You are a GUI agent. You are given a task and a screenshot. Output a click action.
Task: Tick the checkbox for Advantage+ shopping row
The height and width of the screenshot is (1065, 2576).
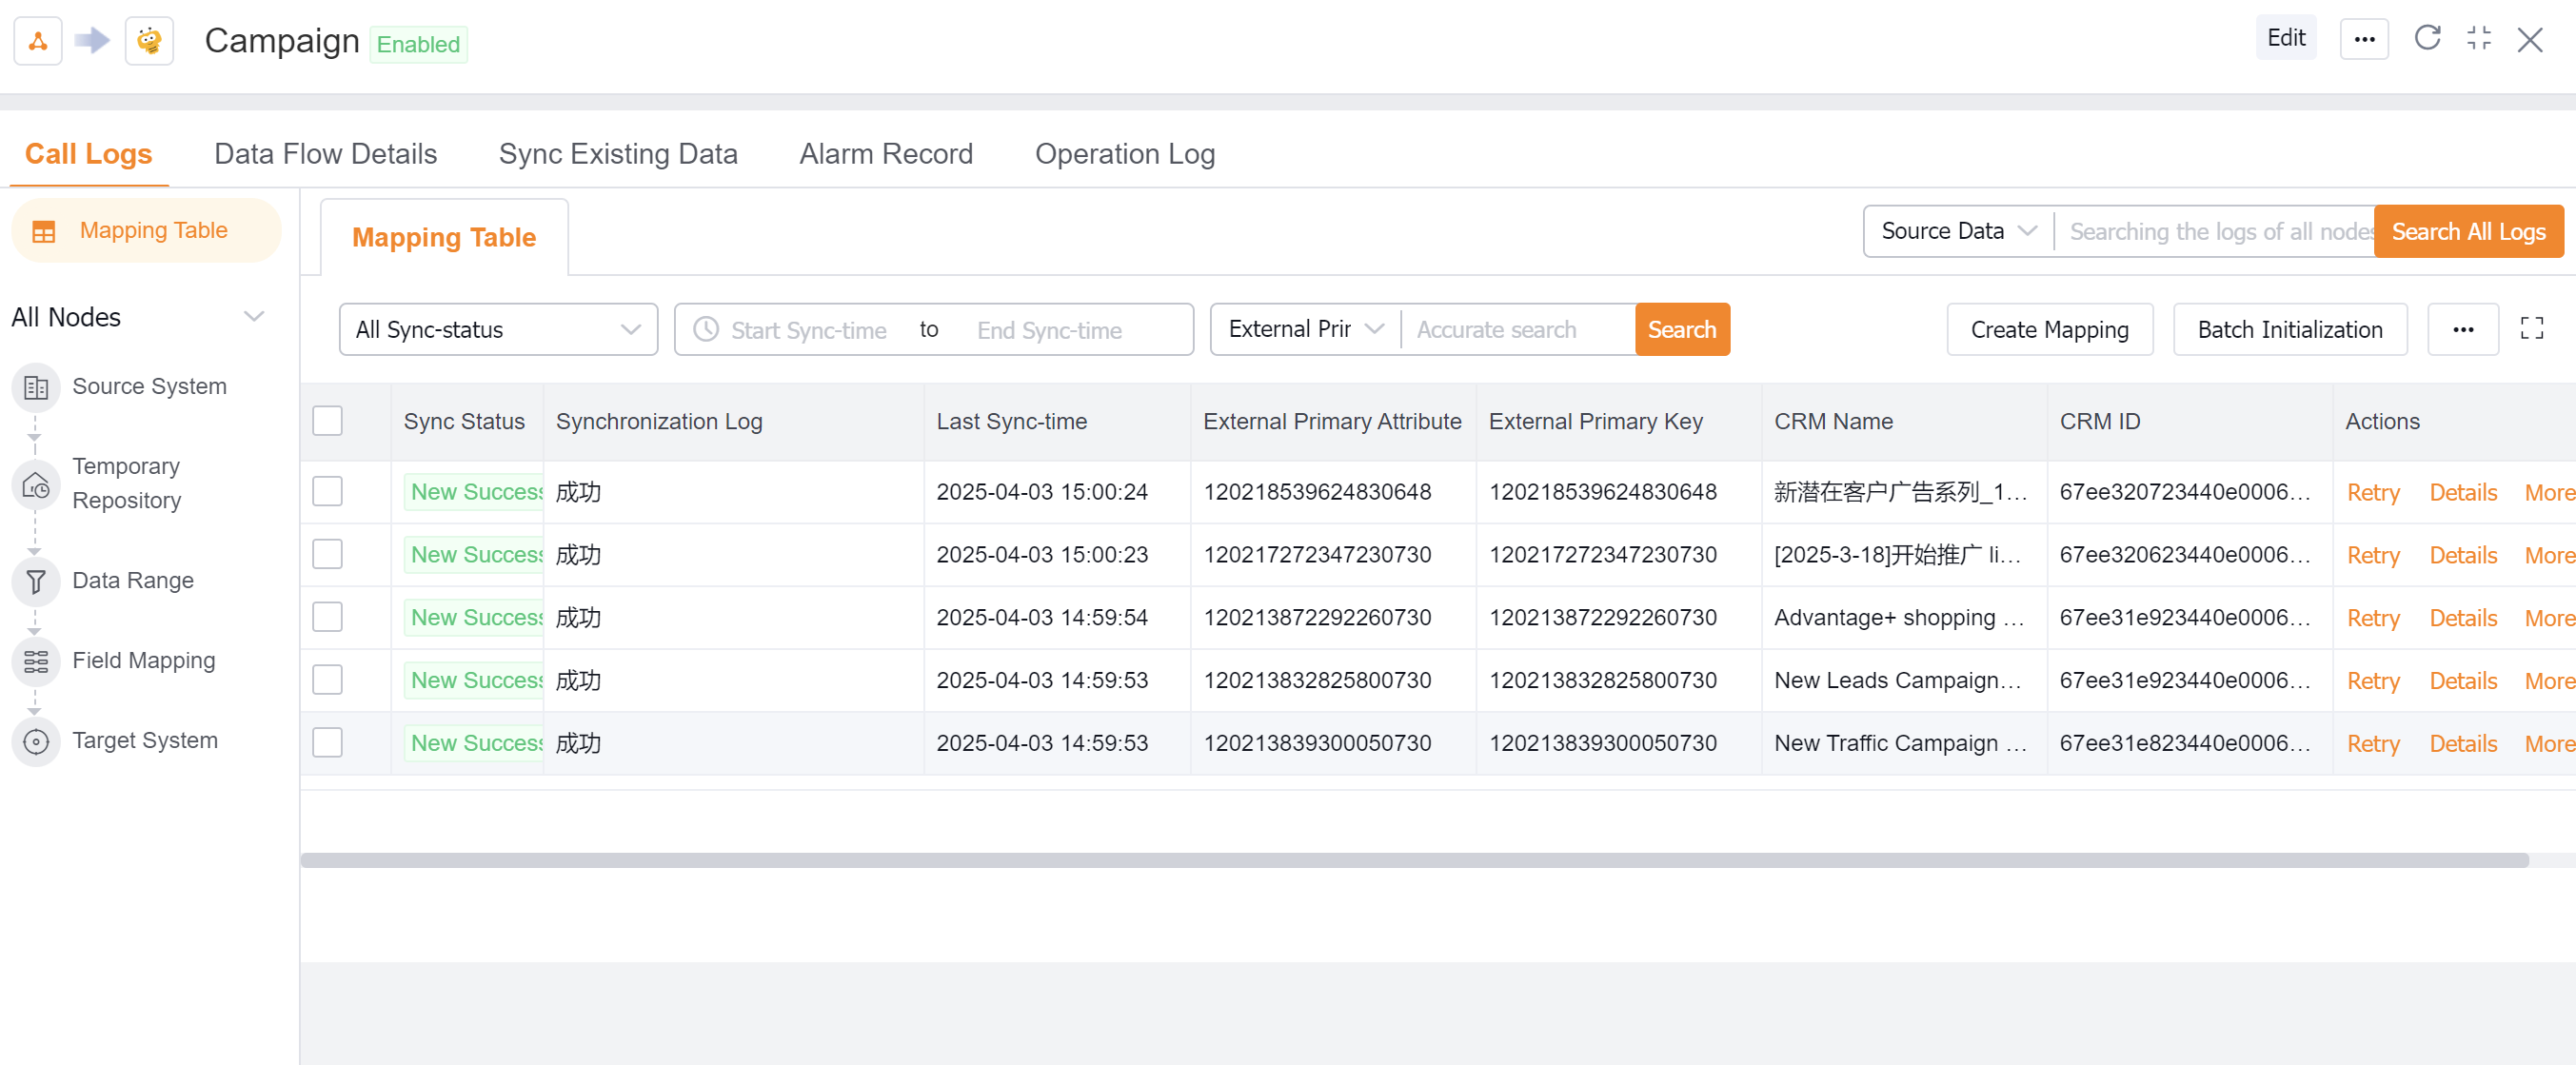pos(327,618)
